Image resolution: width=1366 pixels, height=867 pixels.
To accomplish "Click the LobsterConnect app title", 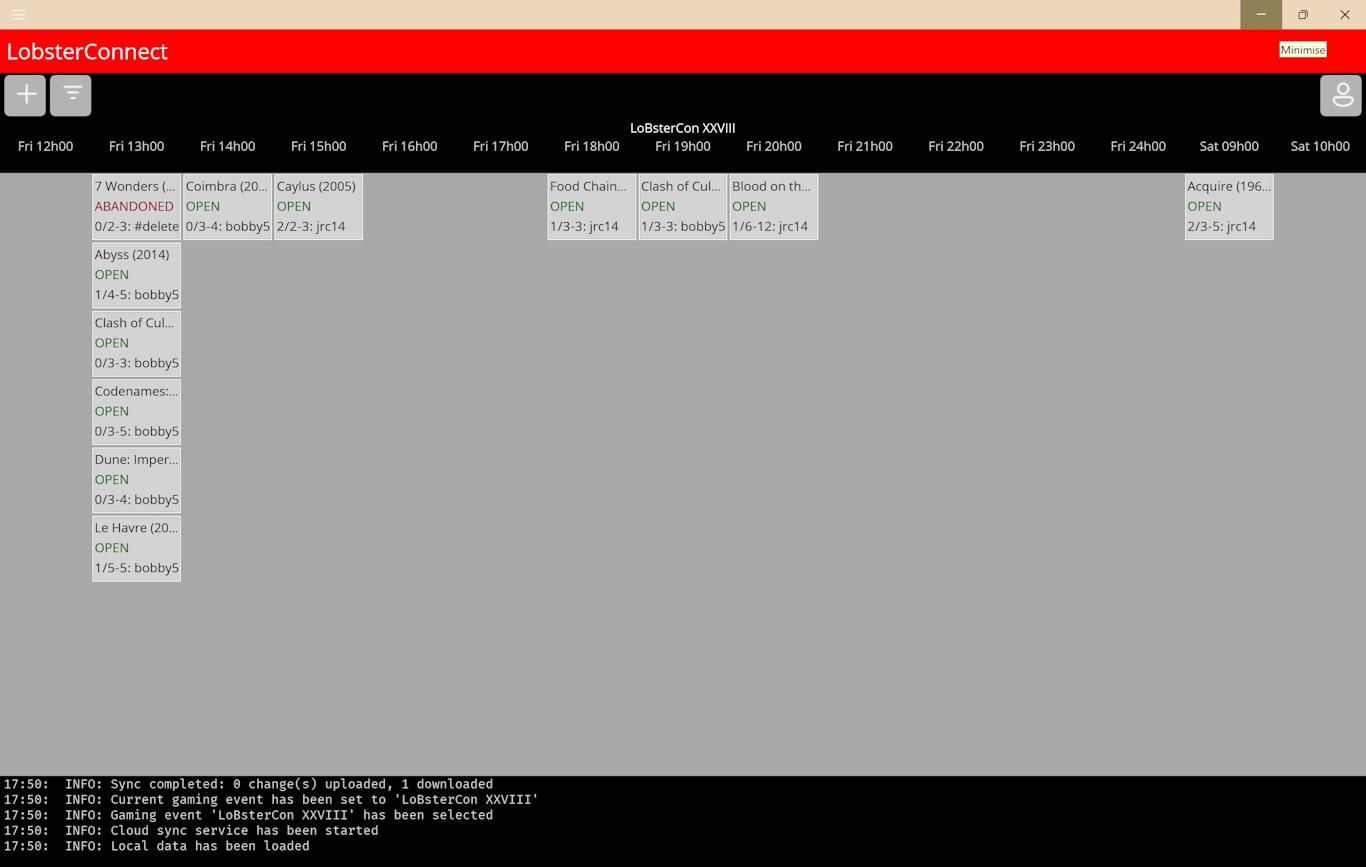I will (x=87, y=51).
